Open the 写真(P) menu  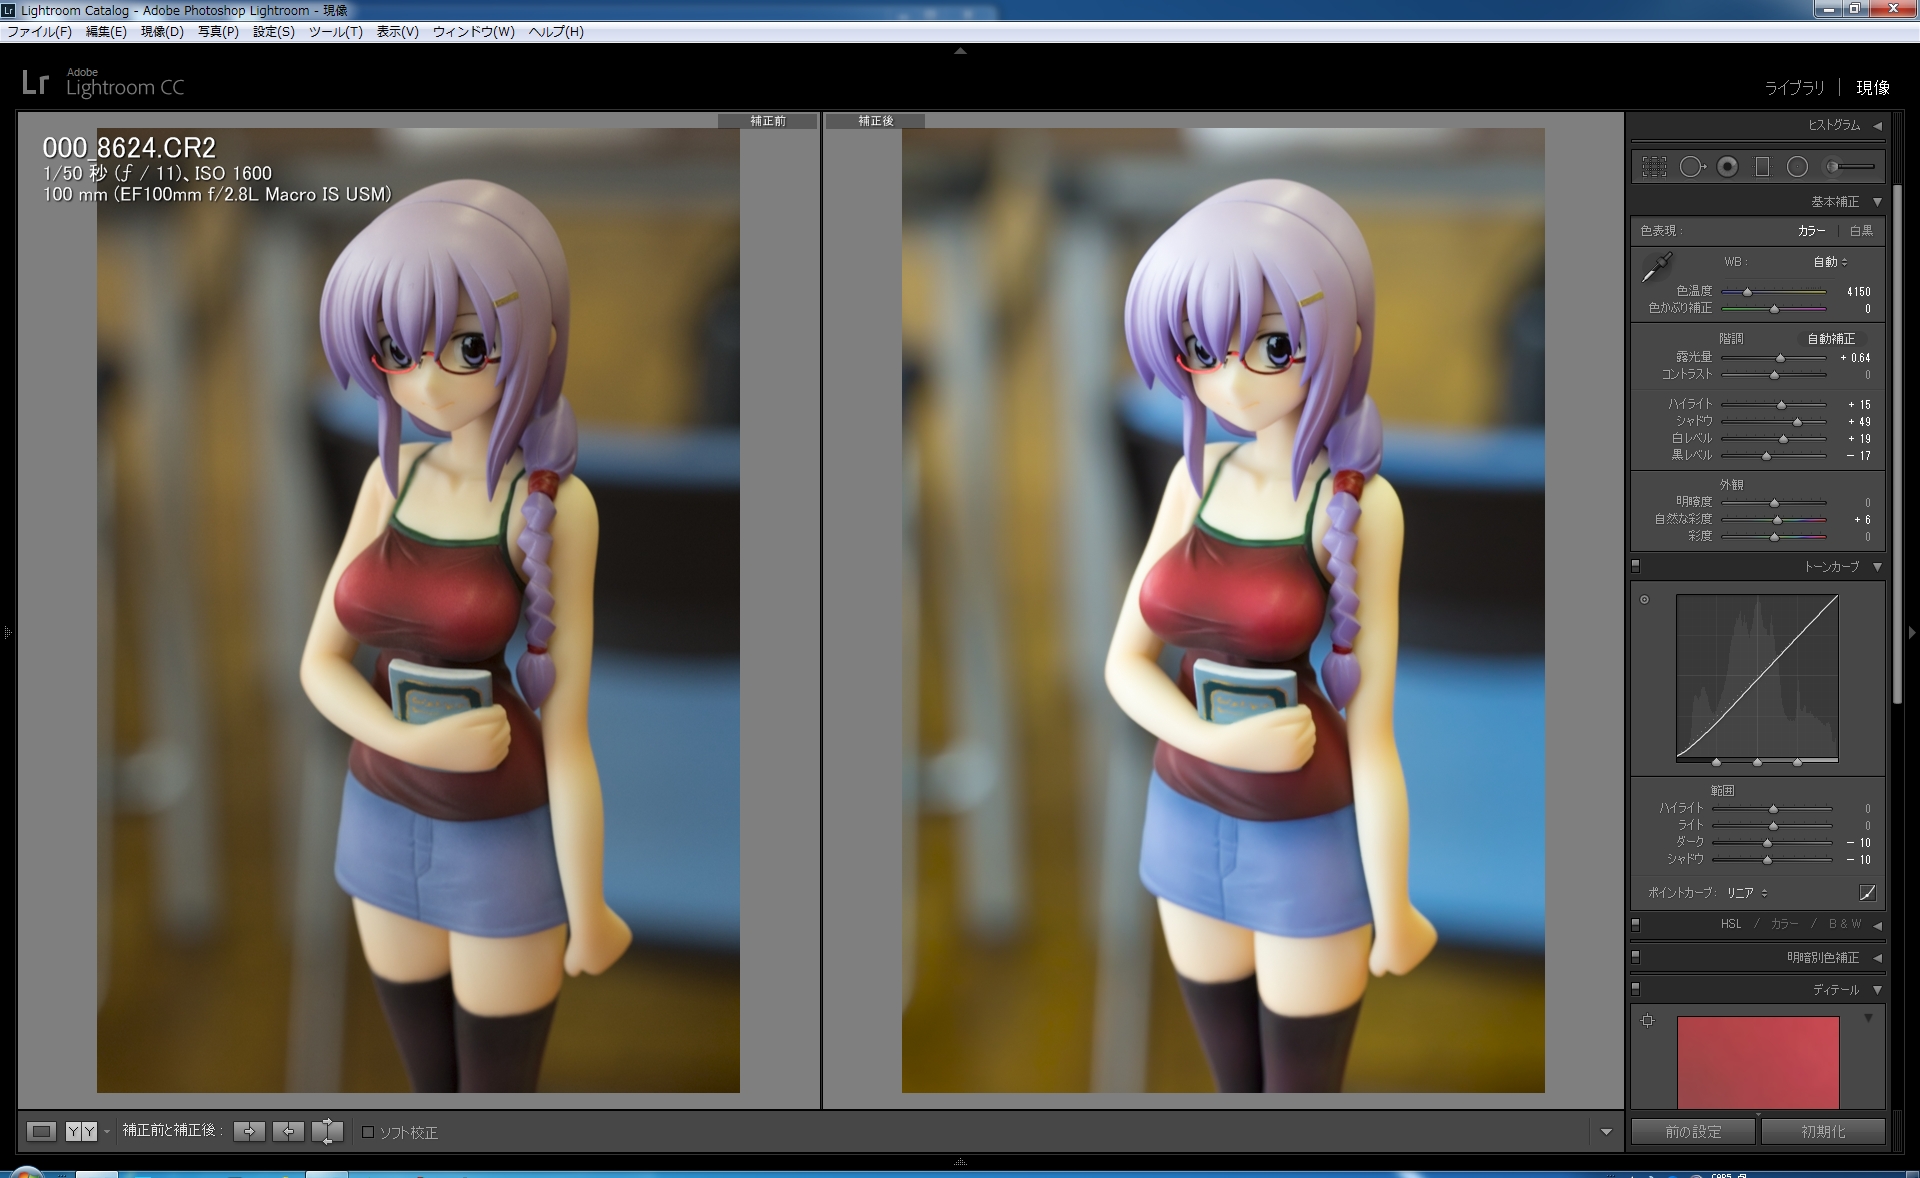[x=218, y=32]
